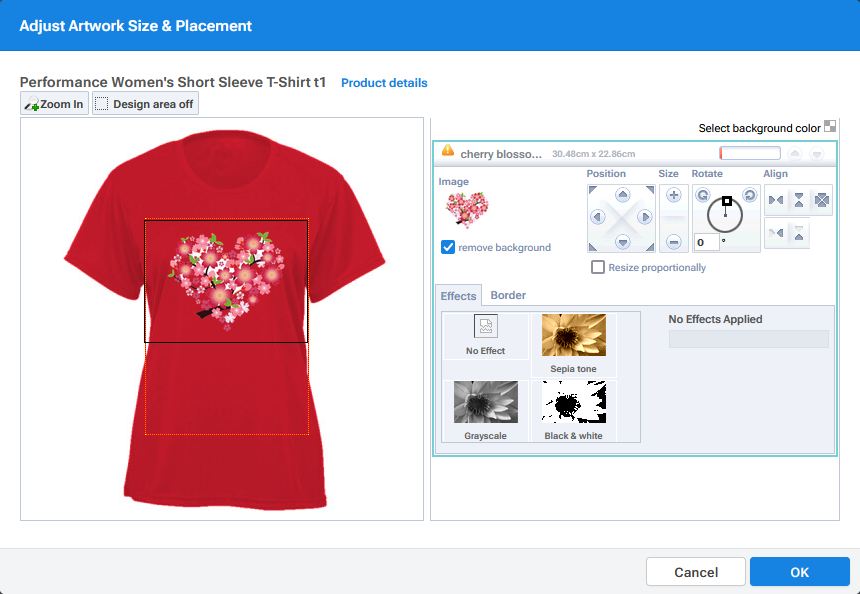Choose the No Effect option
This screenshot has width=860, height=594.
485,336
